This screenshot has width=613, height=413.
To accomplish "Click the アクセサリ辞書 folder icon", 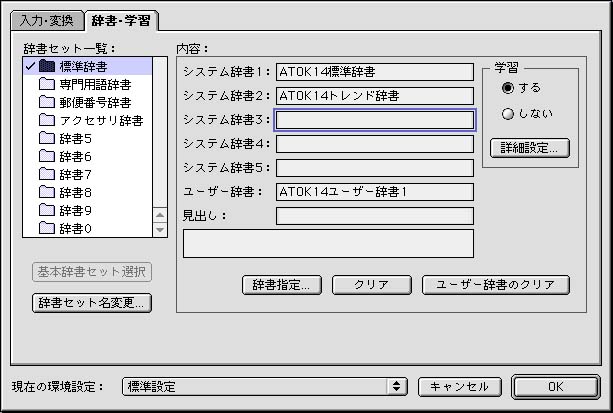I will point(47,120).
